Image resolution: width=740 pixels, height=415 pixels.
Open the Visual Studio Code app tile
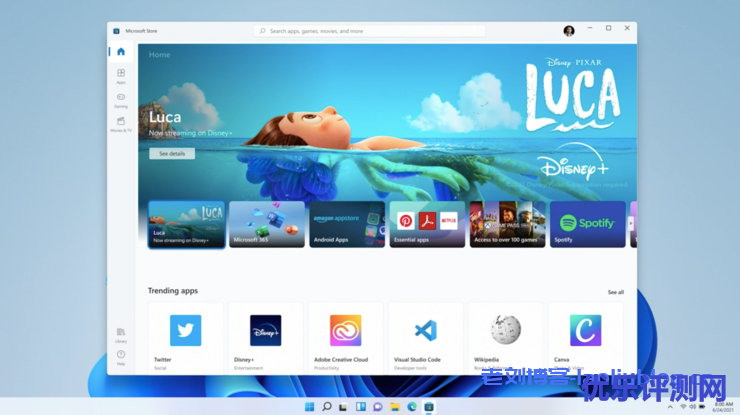pos(425,336)
